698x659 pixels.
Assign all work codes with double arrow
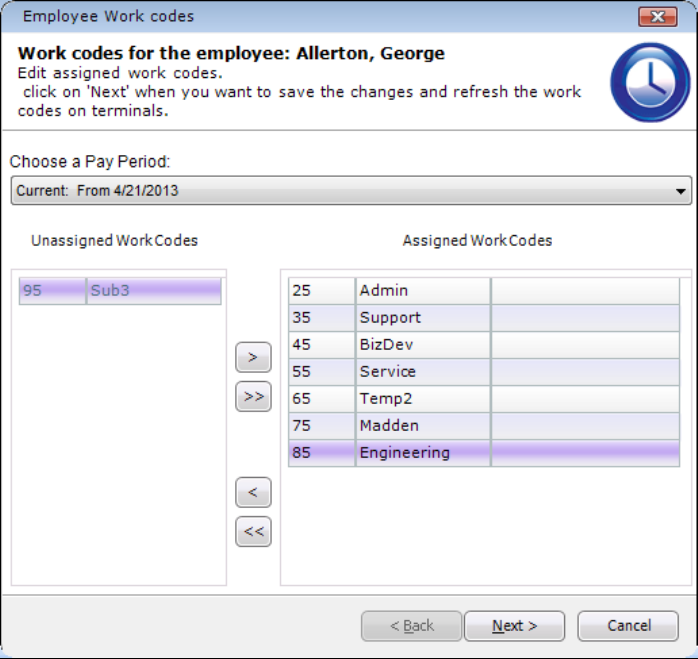point(253,397)
